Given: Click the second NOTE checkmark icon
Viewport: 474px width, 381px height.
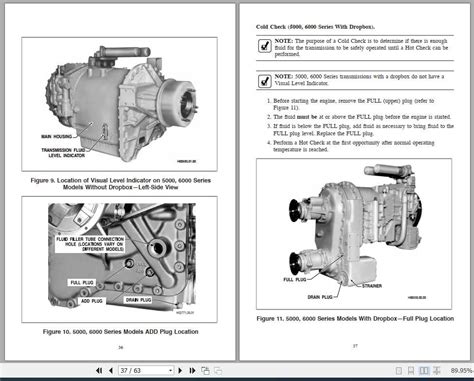Looking at the screenshot, I should point(265,81).
